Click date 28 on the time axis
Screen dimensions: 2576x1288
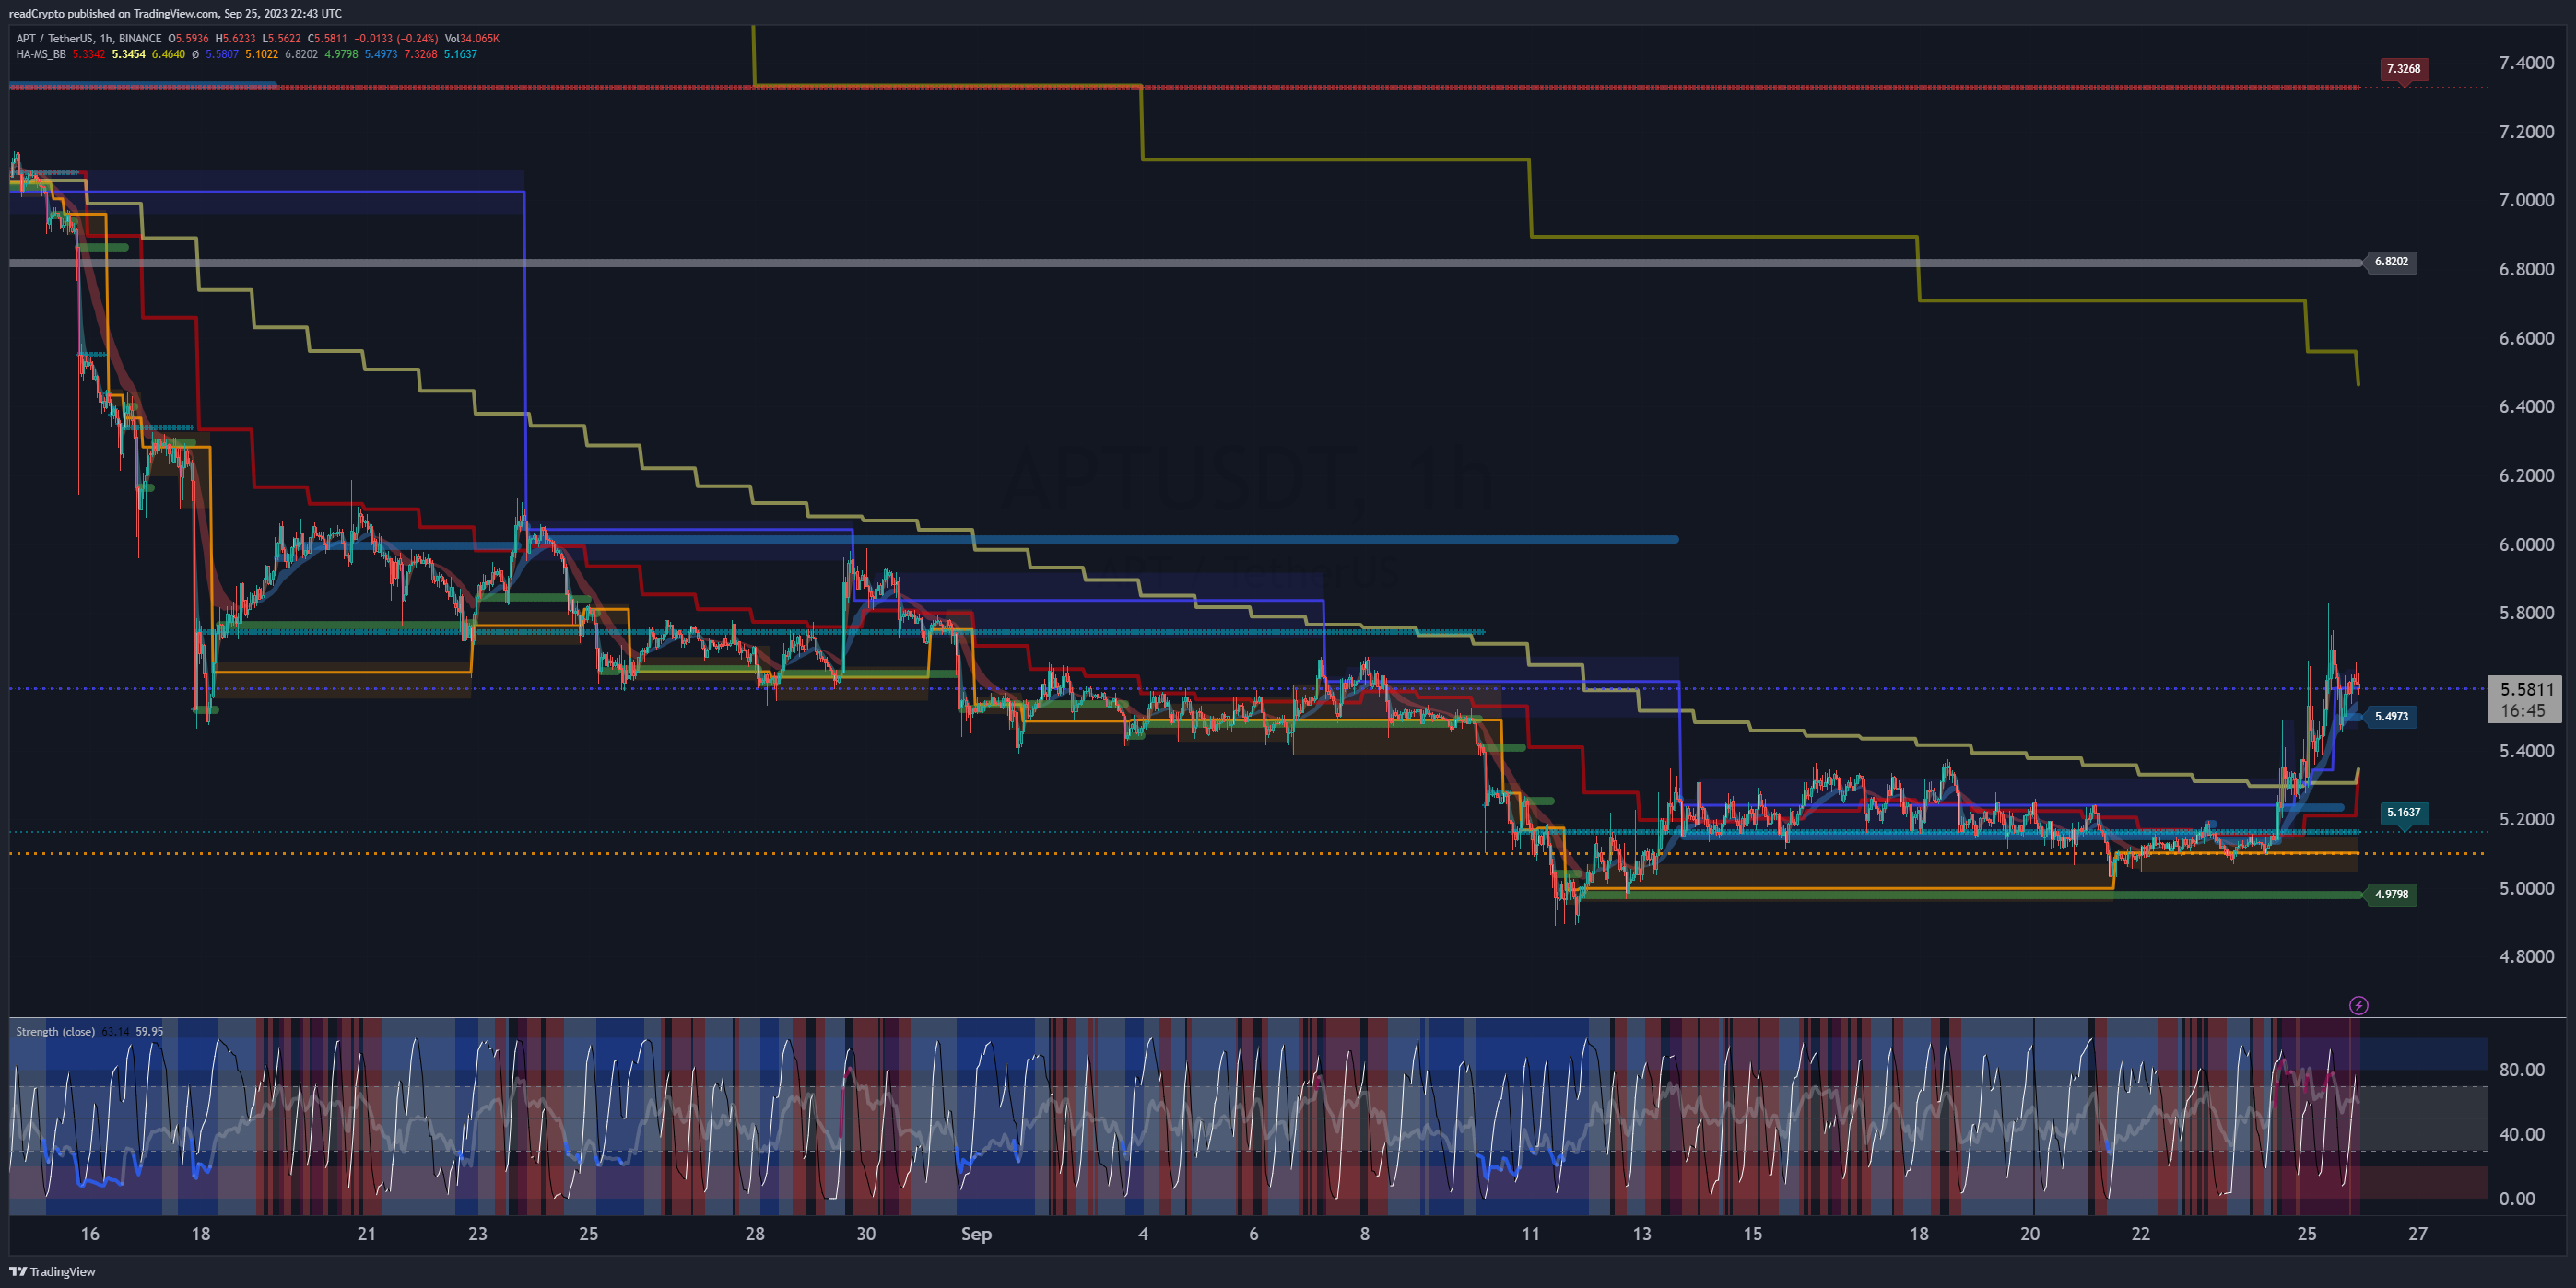(x=755, y=1234)
